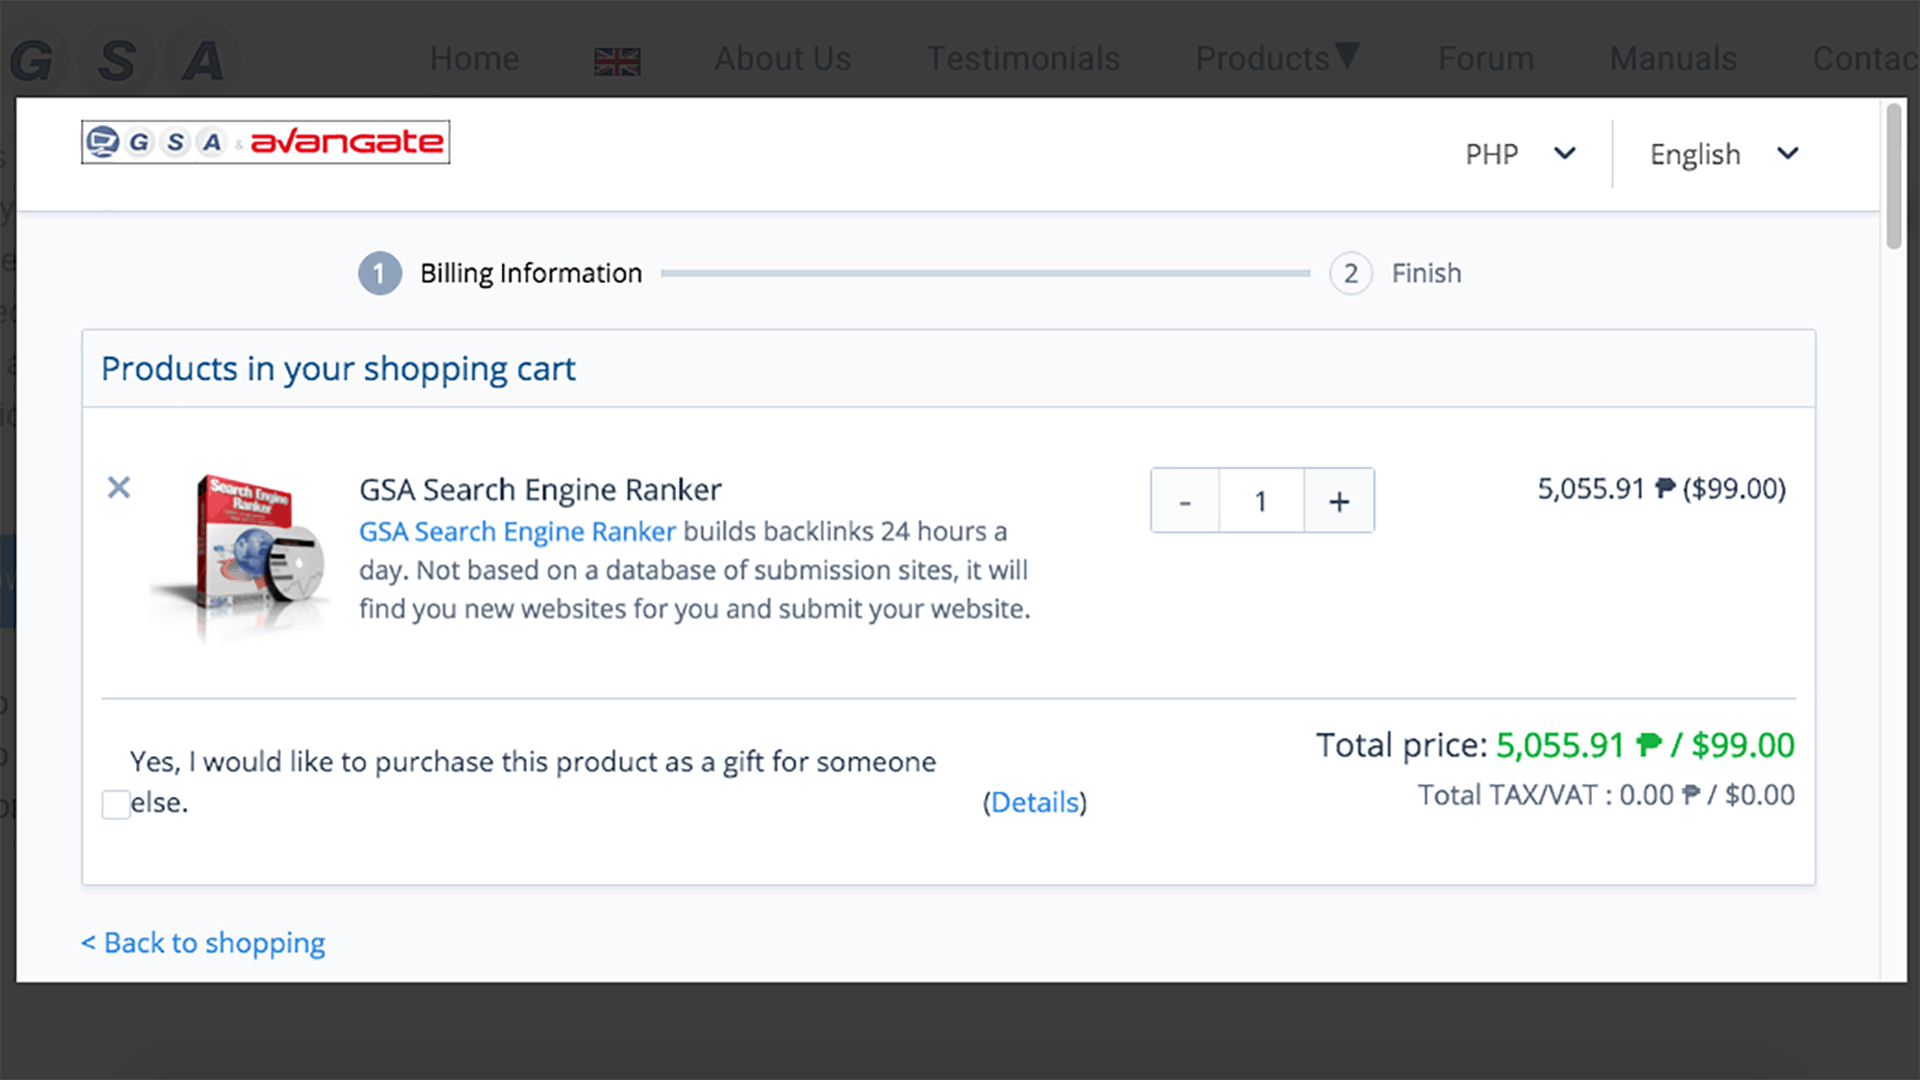This screenshot has height=1080, width=1920.
Task: Open the GSA Search Engine Ranker description link
Action: (x=517, y=531)
